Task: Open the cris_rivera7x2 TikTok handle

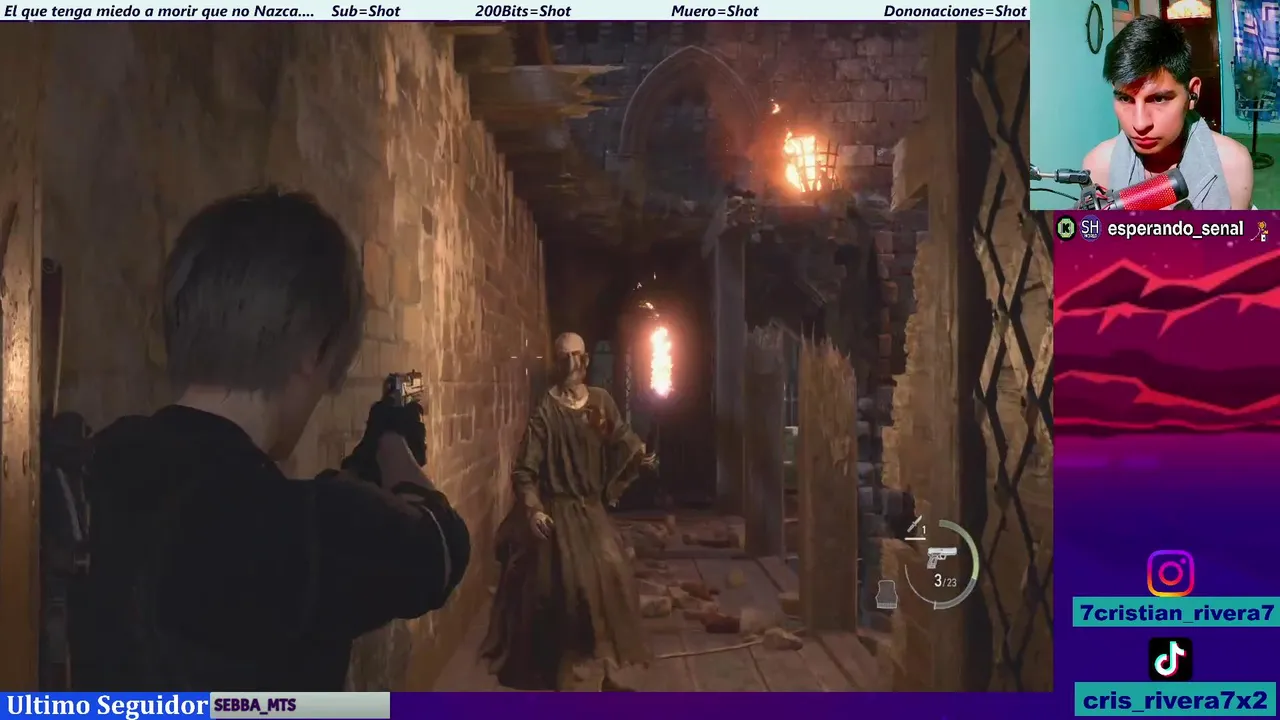Action: click(1176, 700)
